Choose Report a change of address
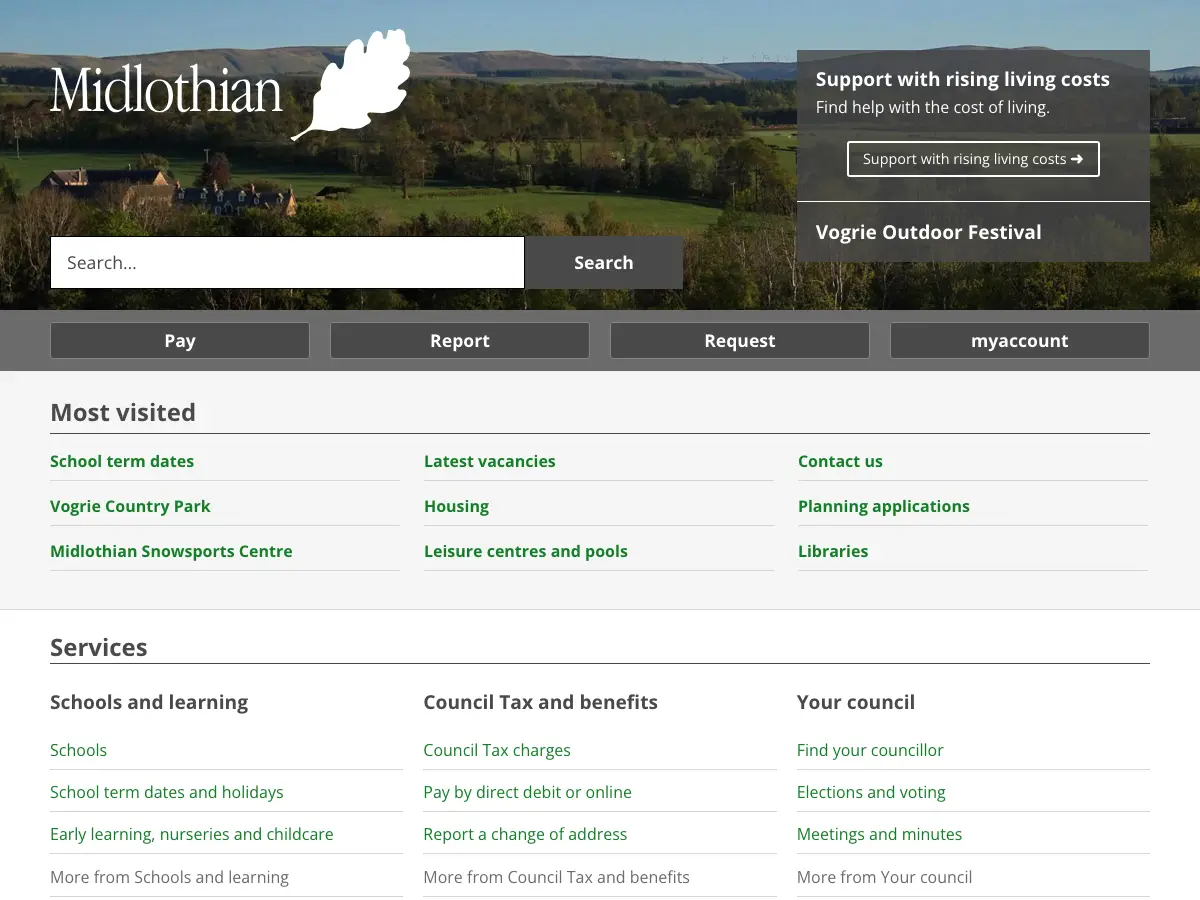Image resolution: width=1200 pixels, height=900 pixels. coord(525,834)
